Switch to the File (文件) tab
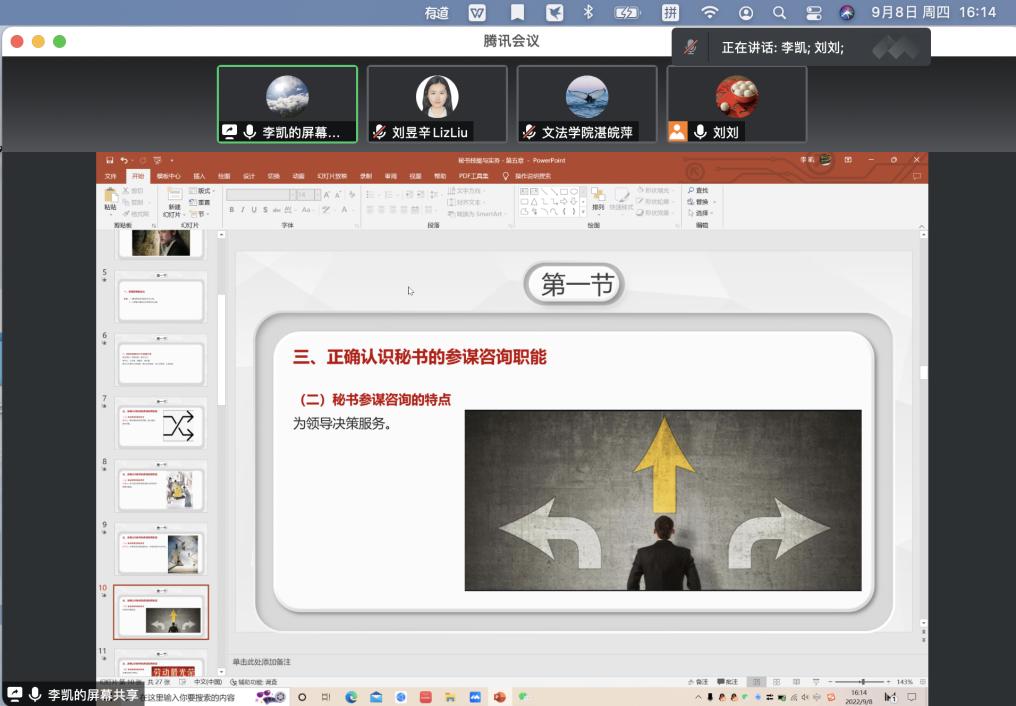The height and width of the screenshot is (706, 1016). 111,176
